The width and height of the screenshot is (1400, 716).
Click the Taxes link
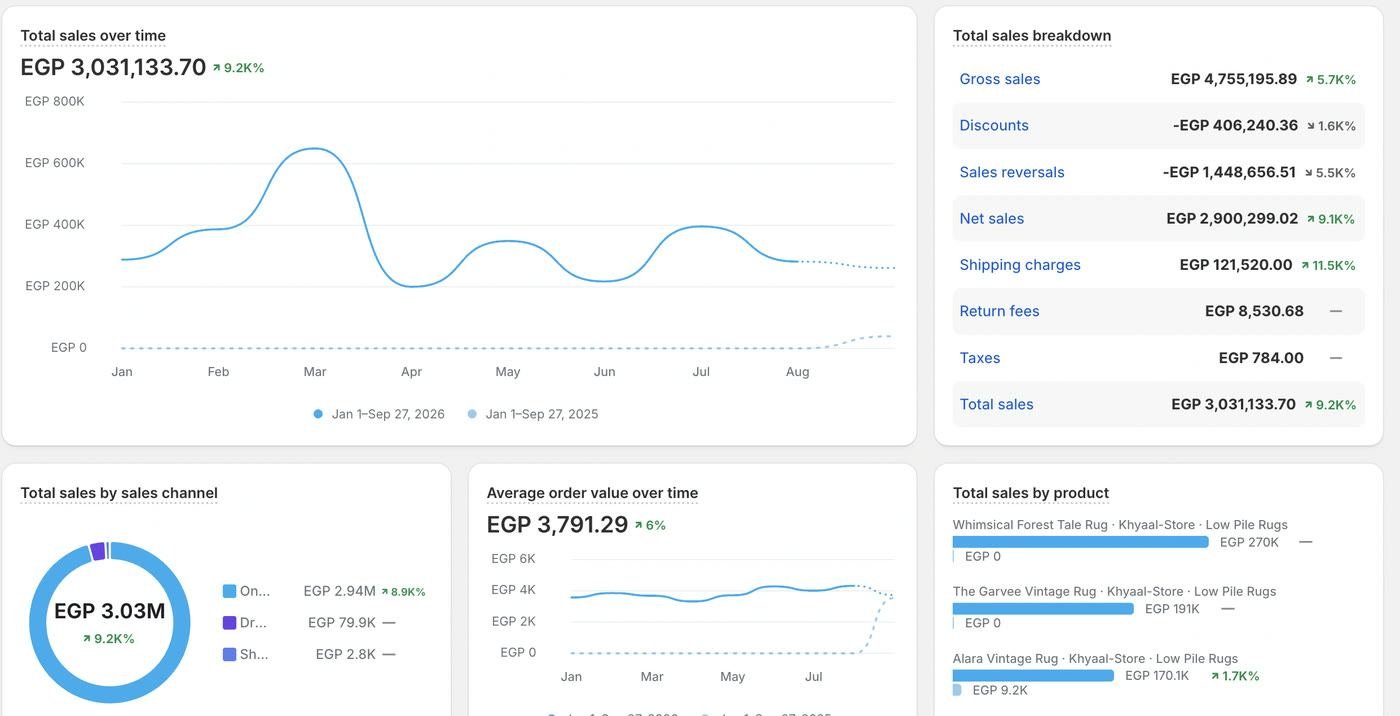tap(980, 358)
